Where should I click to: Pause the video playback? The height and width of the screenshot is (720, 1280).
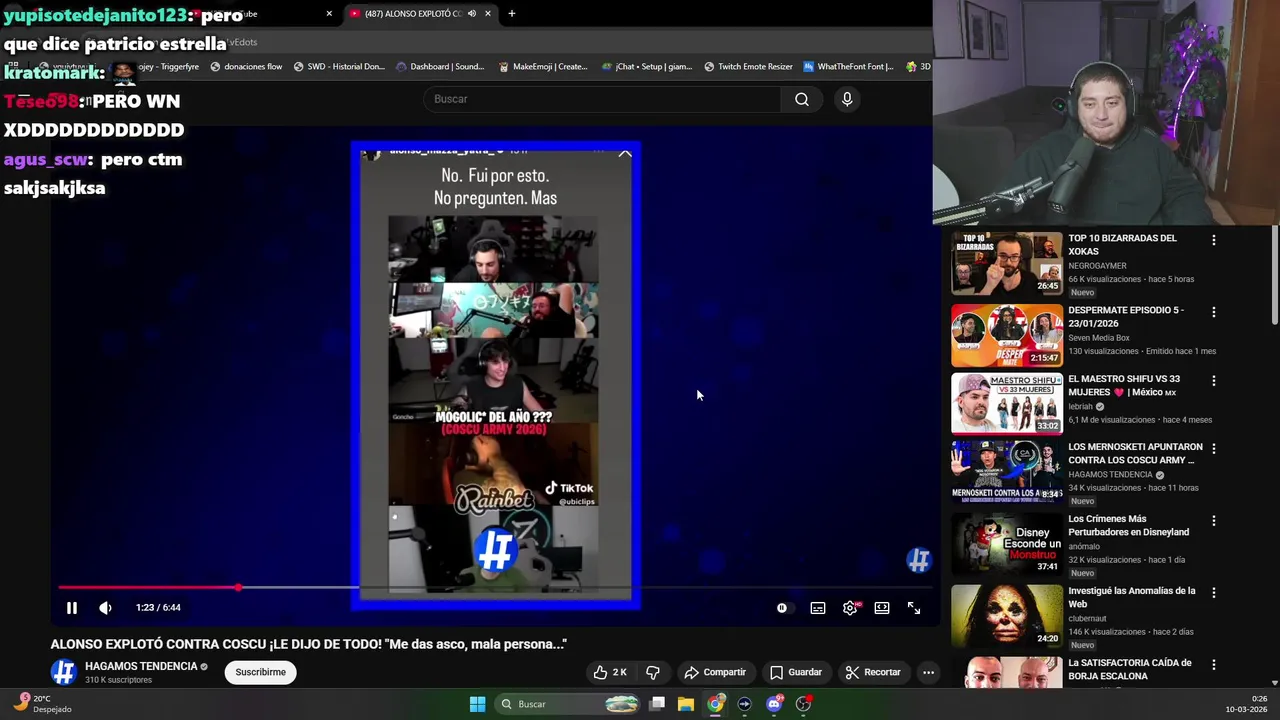pos(72,608)
